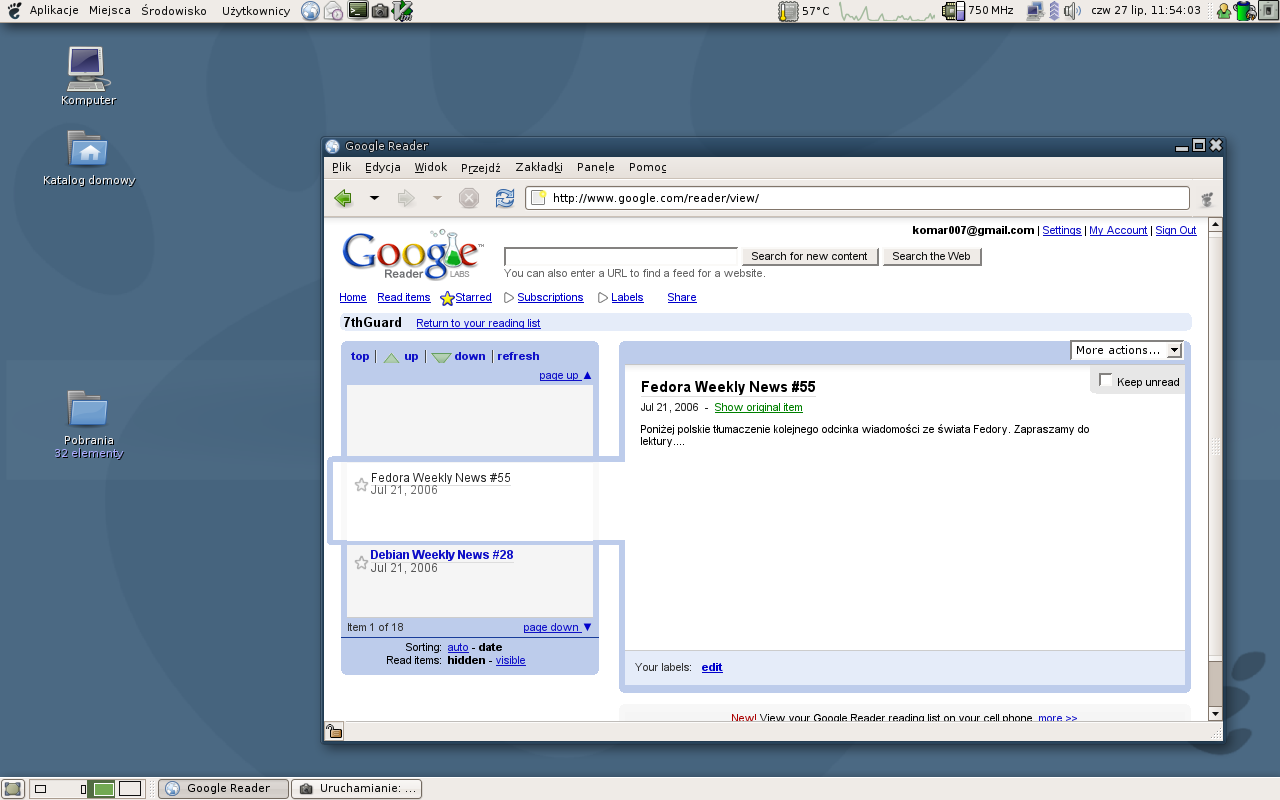Open the Plik menu
Screen dimensions: 1280x800
point(342,167)
